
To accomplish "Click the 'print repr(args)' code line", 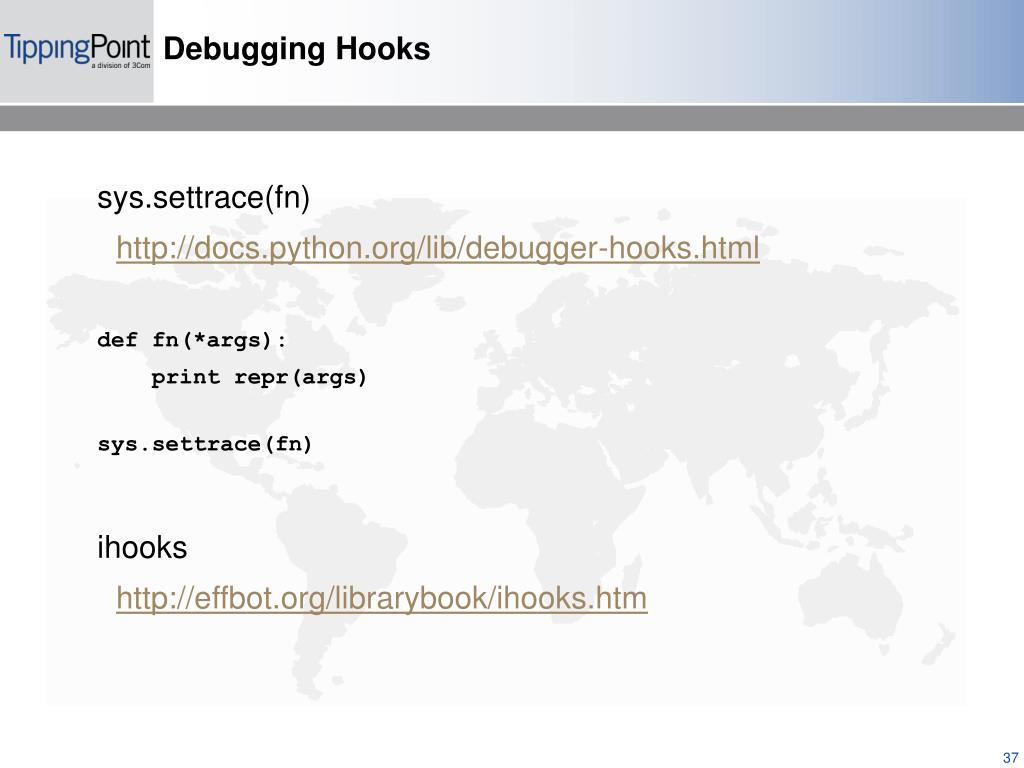I will point(259,377).
